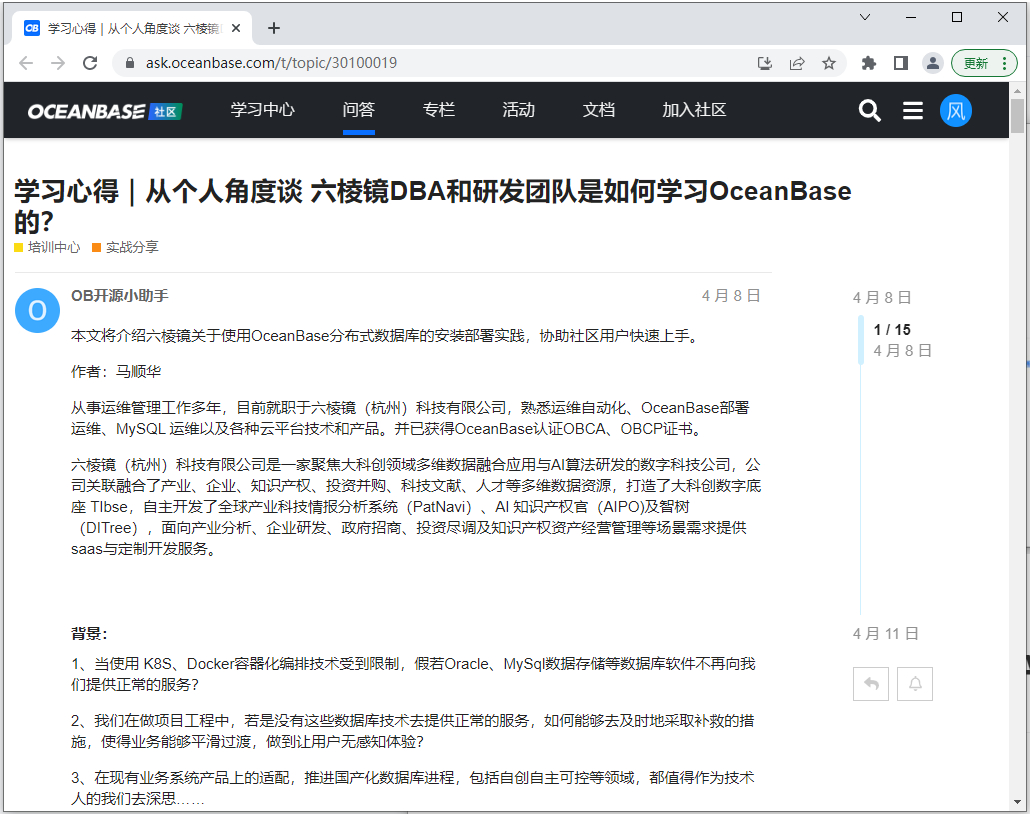Open the browser extensions puzzle icon
The height and width of the screenshot is (814, 1030).
coord(869,63)
